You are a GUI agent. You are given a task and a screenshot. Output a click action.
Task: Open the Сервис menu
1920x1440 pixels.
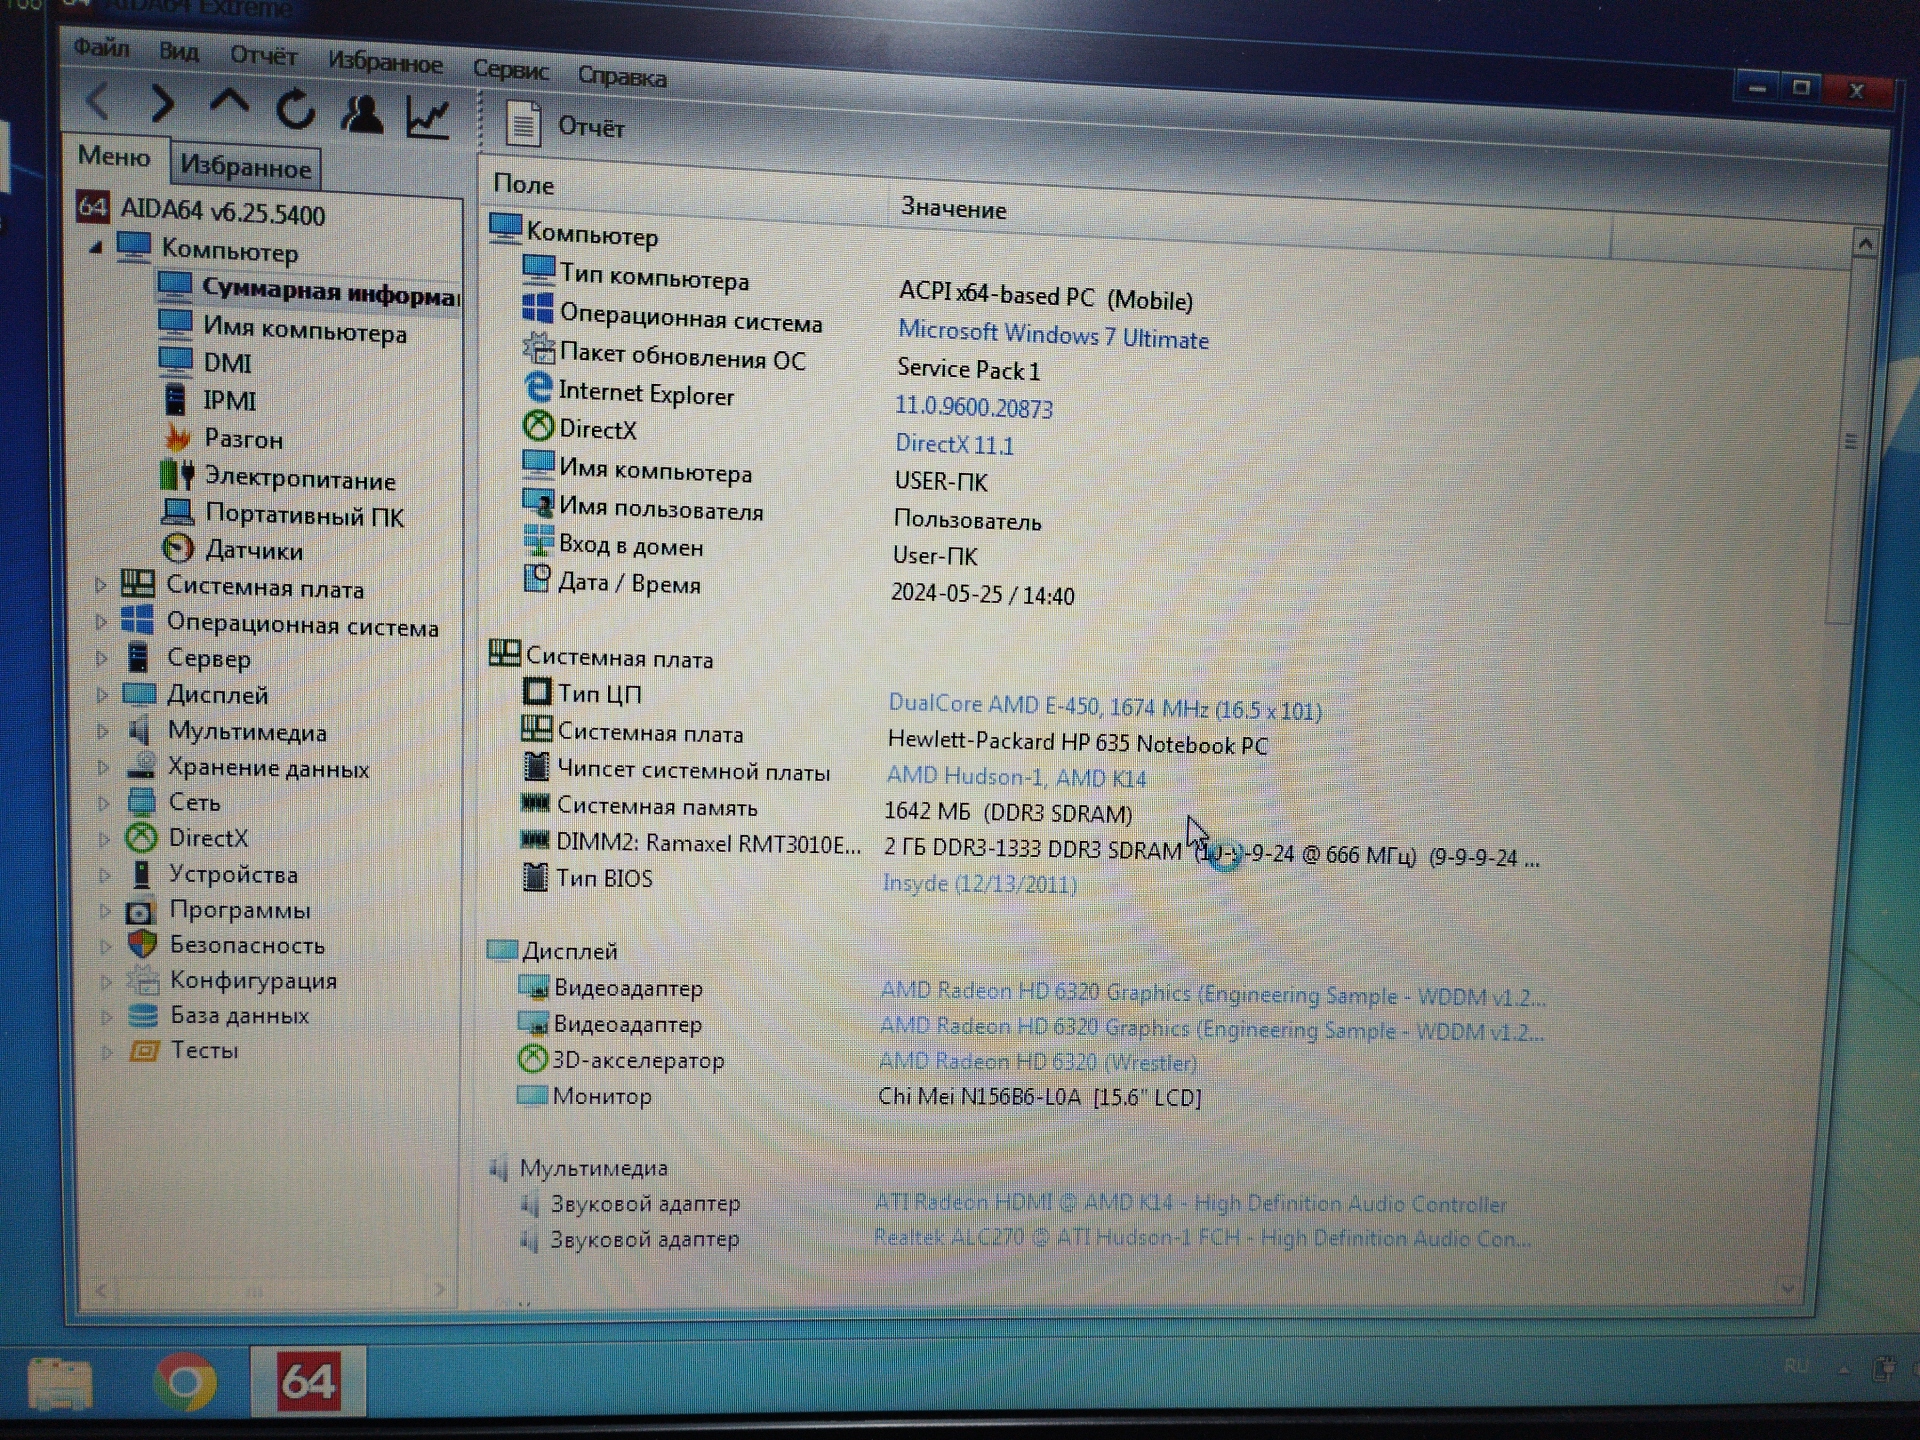[x=510, y=70]
